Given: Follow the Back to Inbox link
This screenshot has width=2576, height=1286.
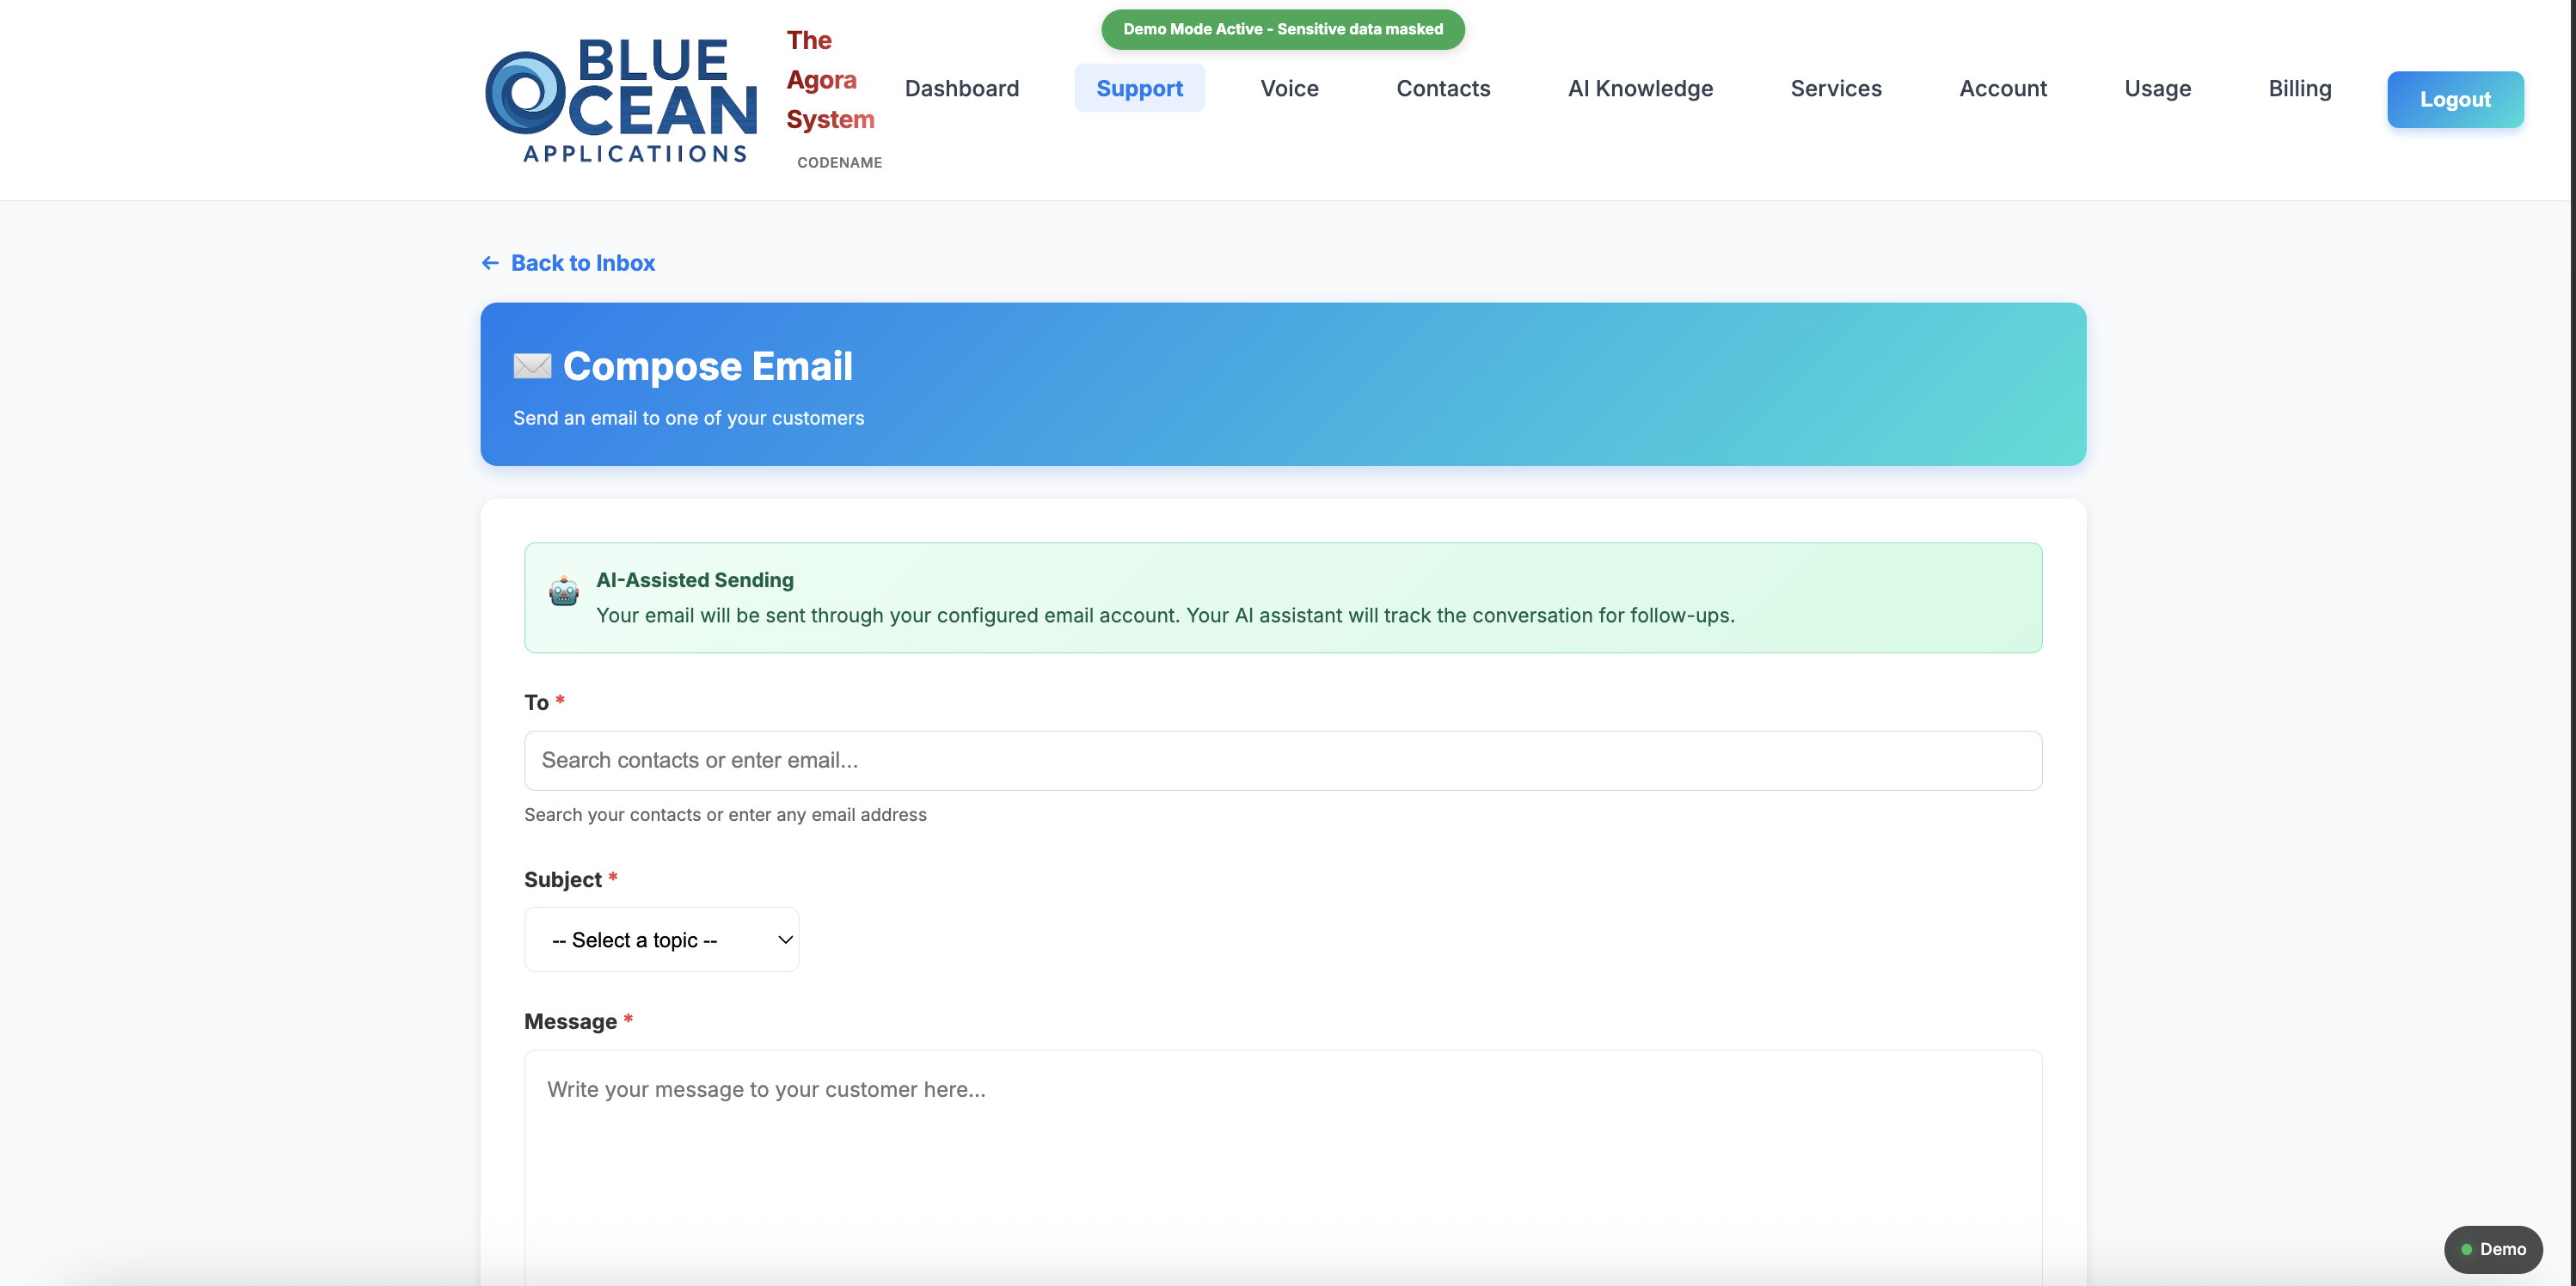Looking at the screenshot, I should click(583, 262).
